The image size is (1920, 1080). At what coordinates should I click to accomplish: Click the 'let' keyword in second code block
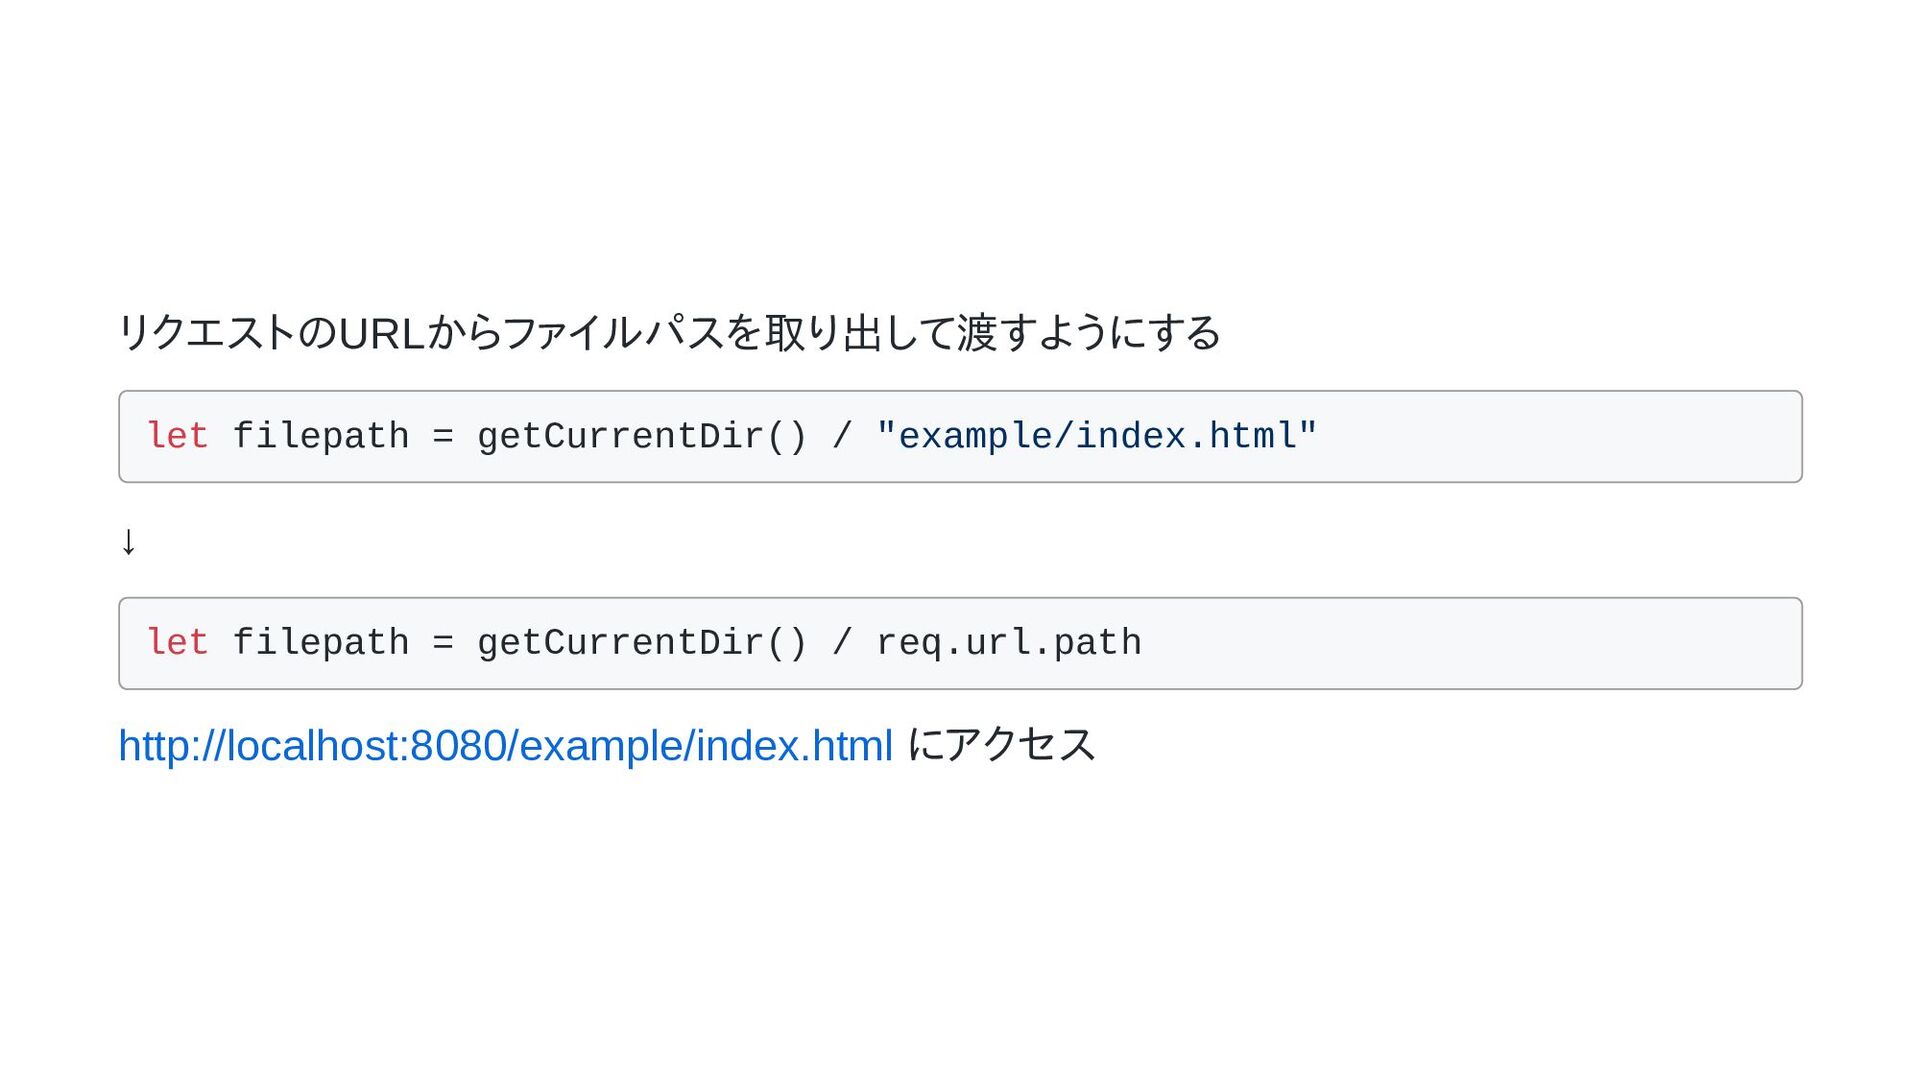click(x=177, y=643)
